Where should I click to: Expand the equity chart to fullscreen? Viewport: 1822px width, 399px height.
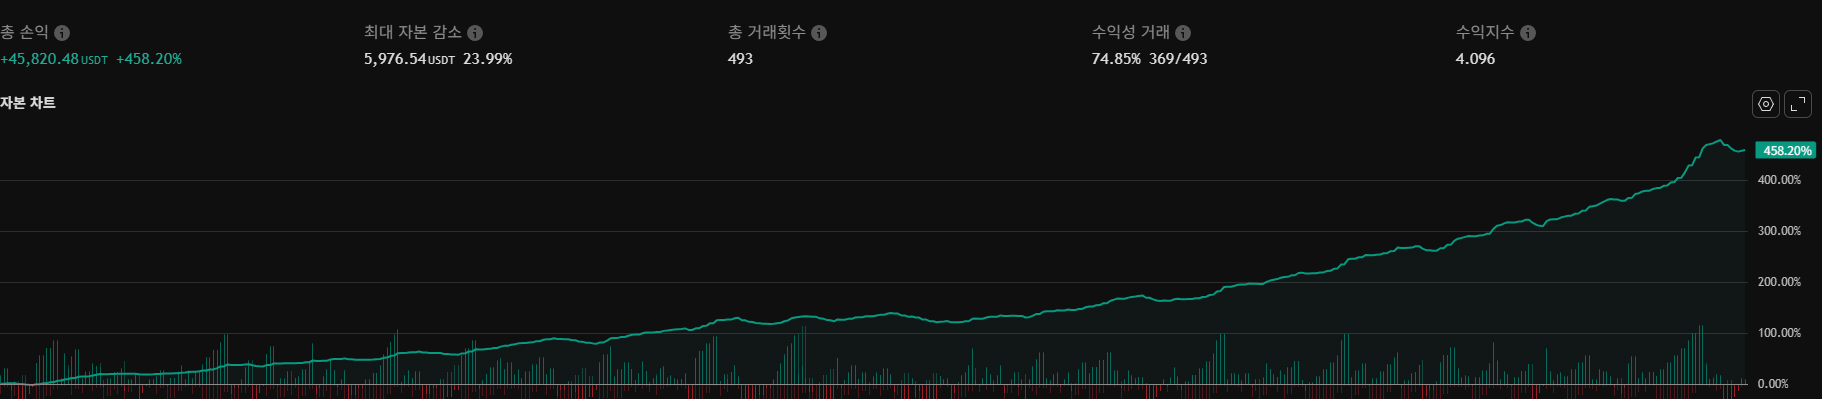click(1798, 104)
